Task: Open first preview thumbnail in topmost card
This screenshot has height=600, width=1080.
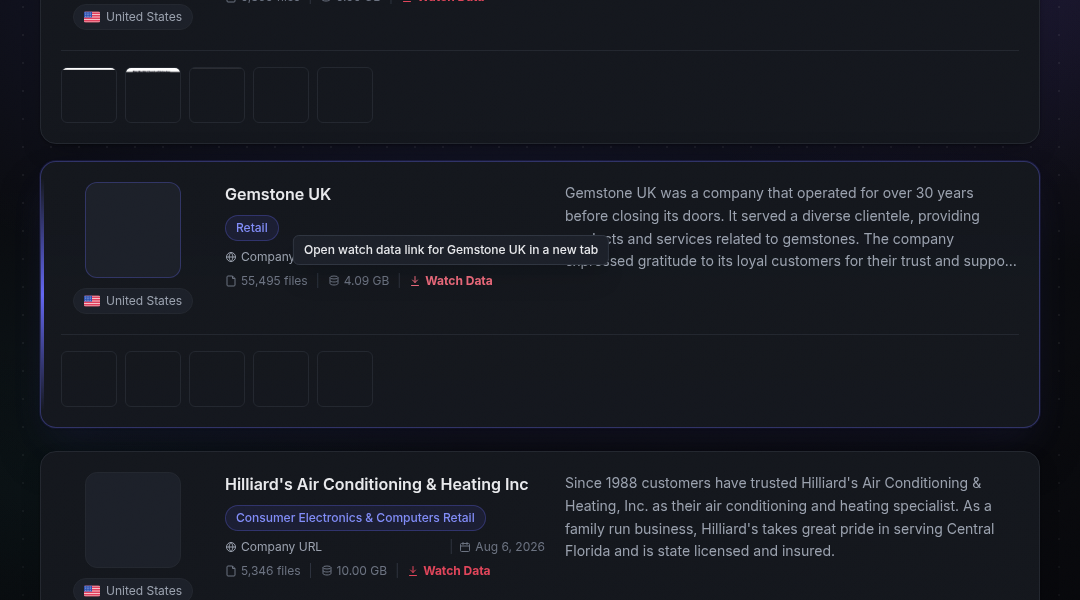Action: coord(89,95)
